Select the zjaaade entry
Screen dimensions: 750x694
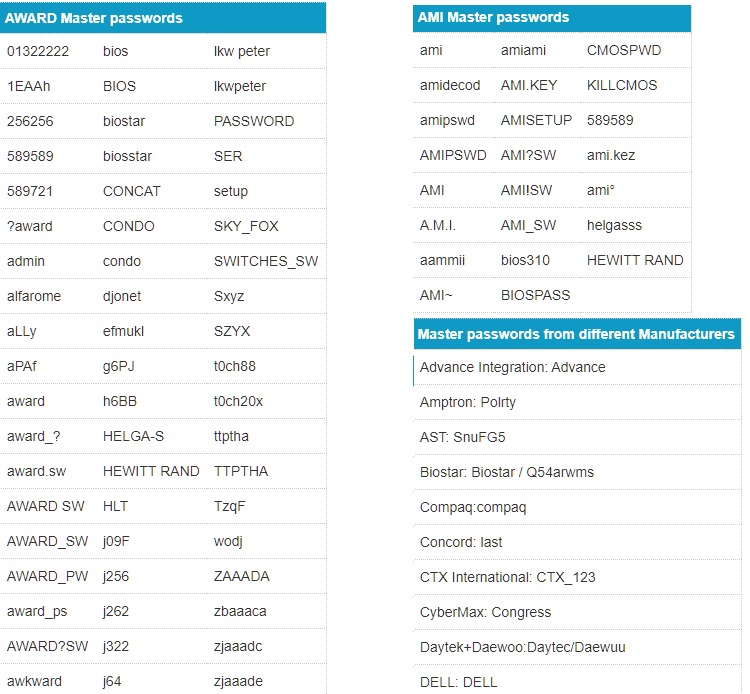coord(238,681)
